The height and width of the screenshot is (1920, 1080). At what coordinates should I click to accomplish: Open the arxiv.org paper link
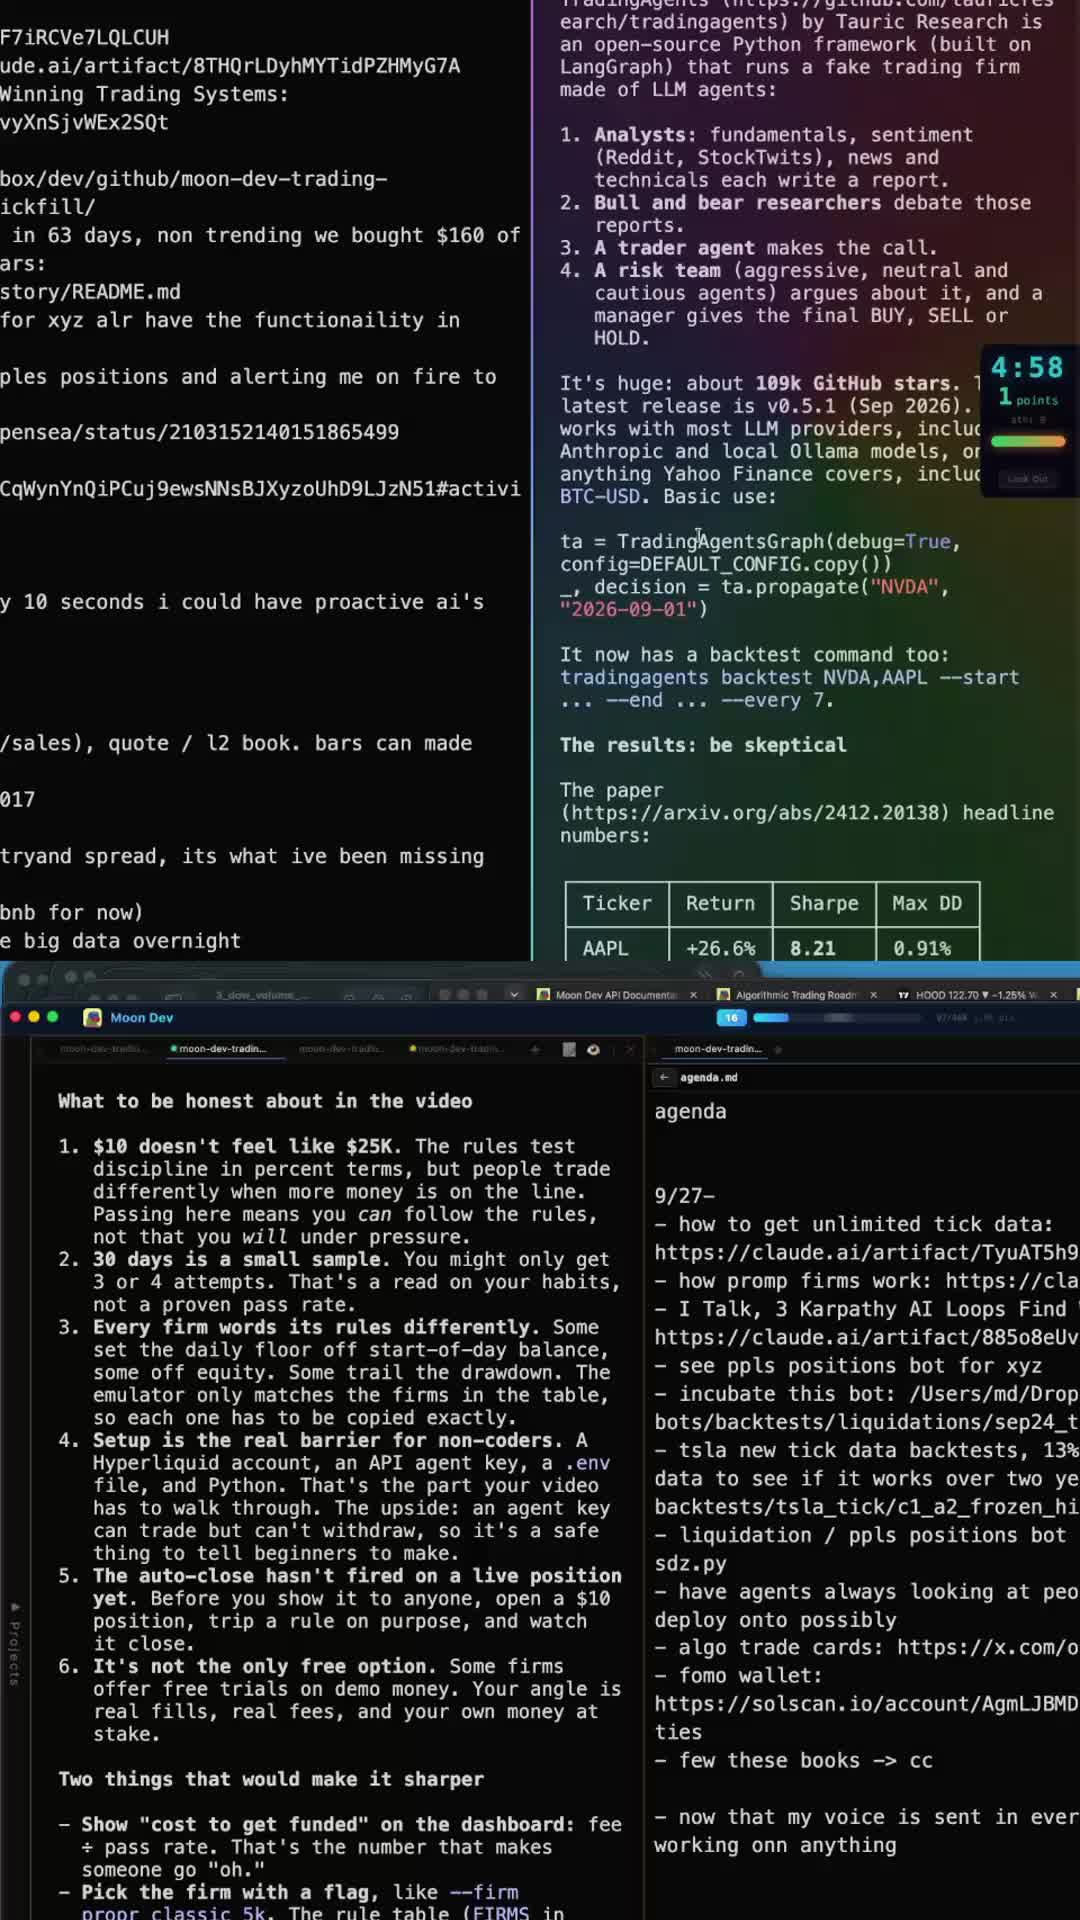(x=755, y=813)
